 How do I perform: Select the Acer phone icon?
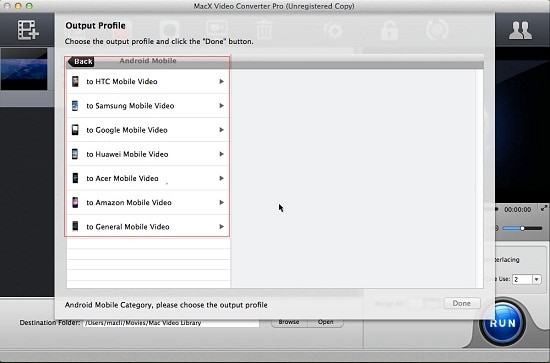75,178
